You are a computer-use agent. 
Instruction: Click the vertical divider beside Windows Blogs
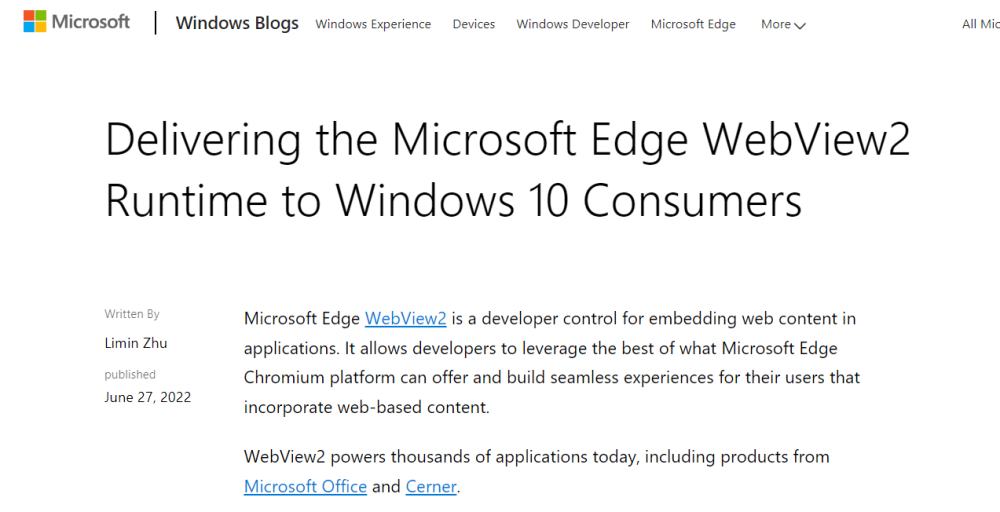[x=156, y=23]
